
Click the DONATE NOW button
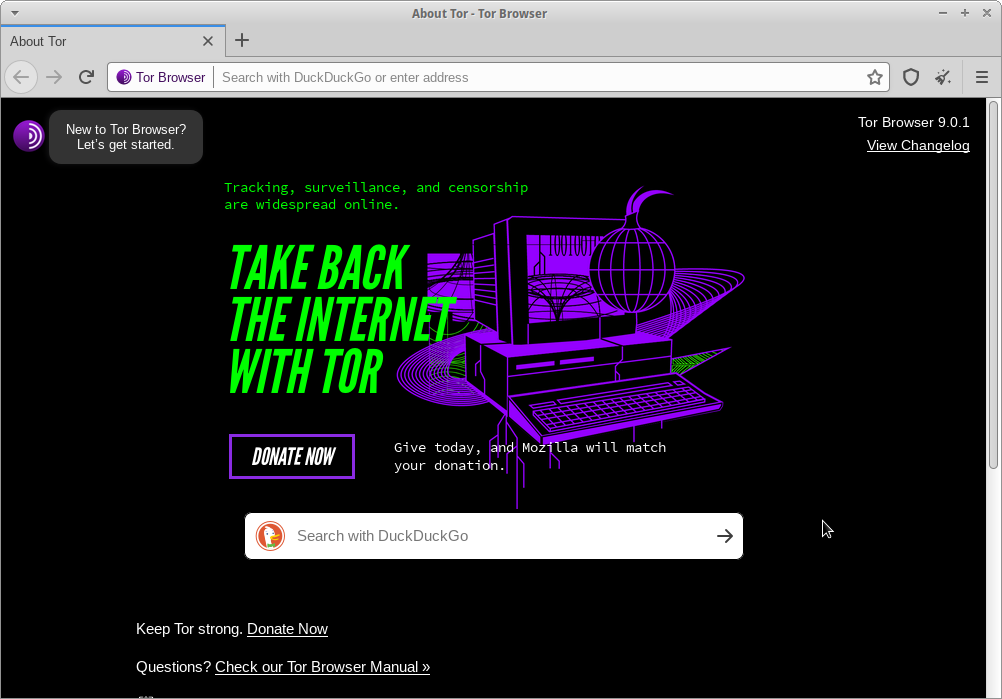[x=292, y=456]
